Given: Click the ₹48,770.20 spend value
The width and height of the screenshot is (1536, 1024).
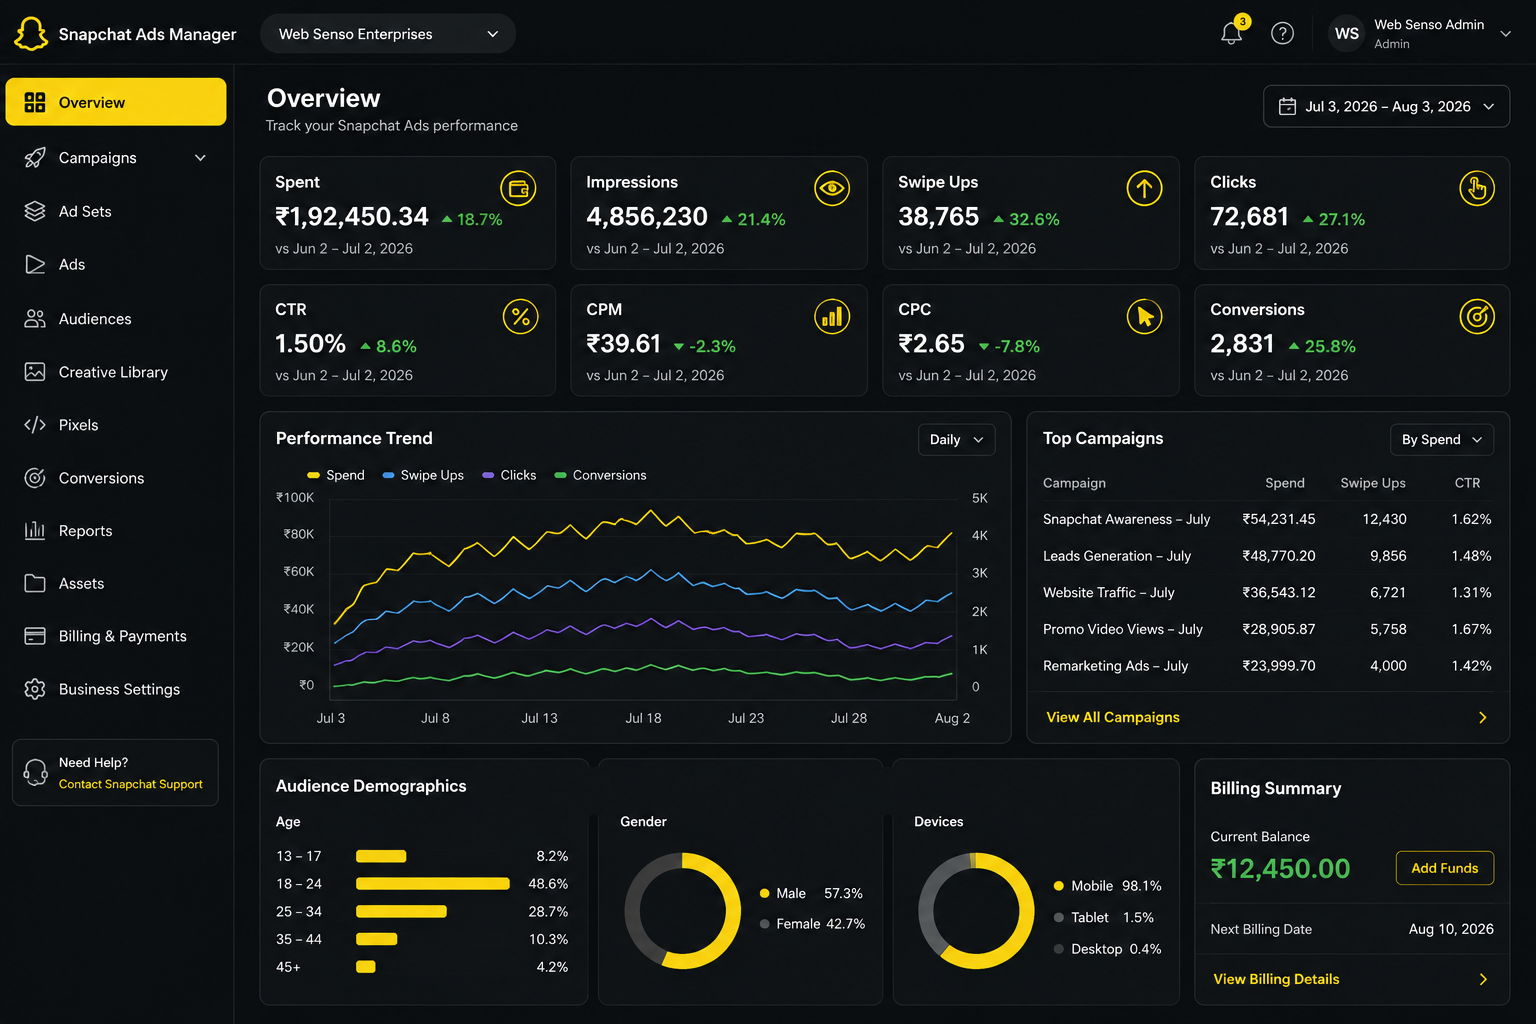Looking at the screenshot, I should (1279, 556).
